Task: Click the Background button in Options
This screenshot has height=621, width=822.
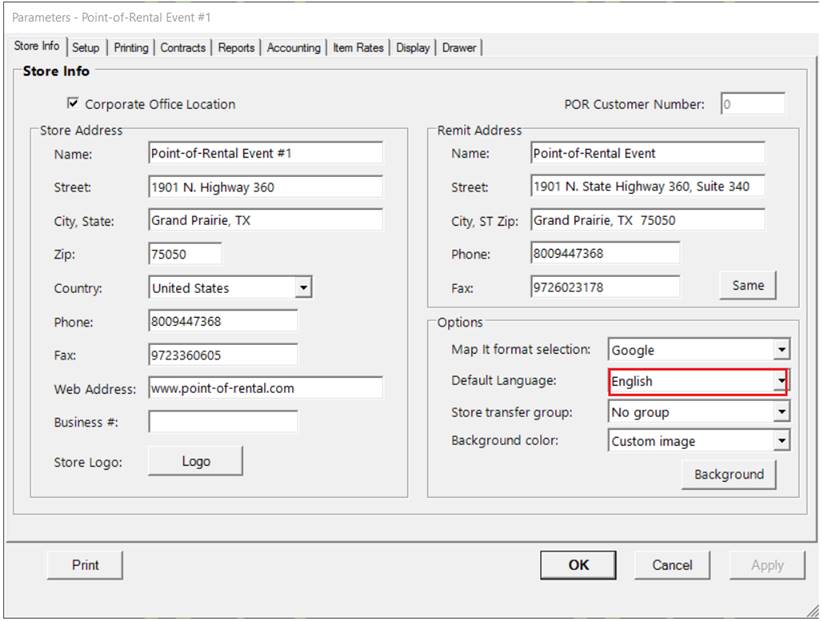Action: click(729, 474)
